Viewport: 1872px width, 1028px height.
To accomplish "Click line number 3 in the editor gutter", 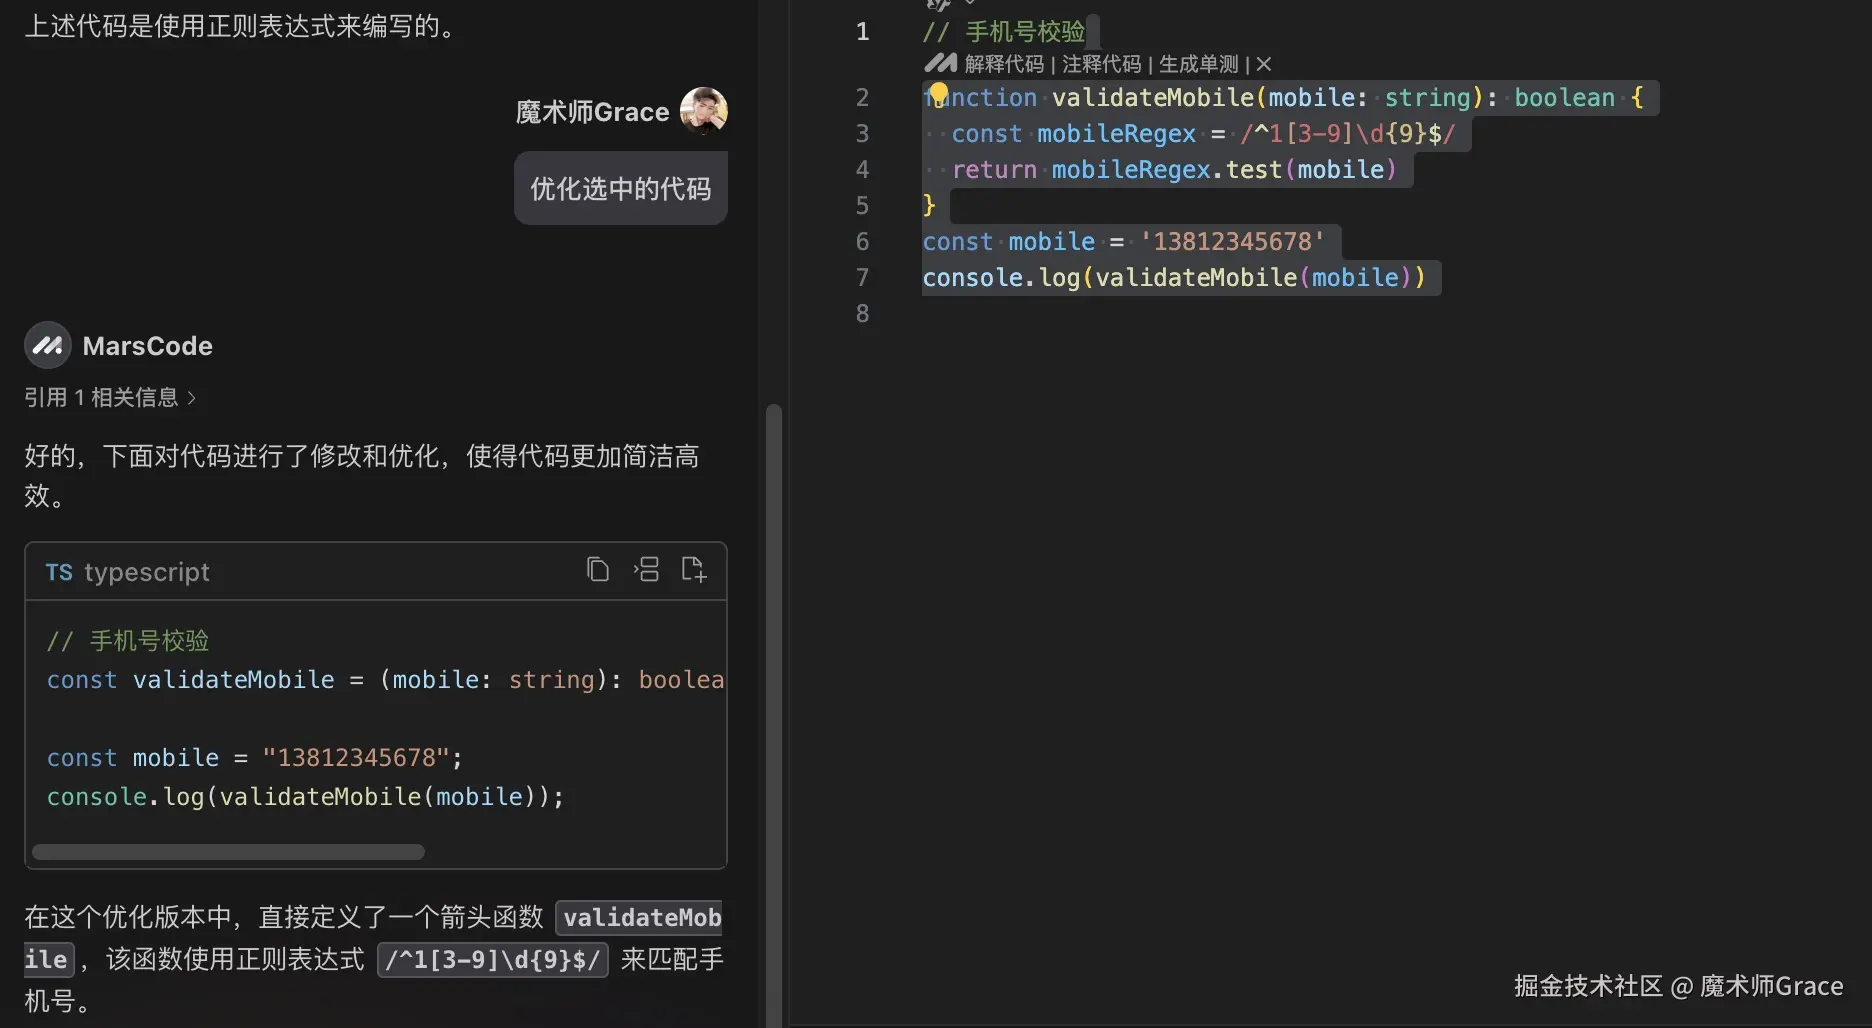I will pyautogui.click(x=862, y=133).
